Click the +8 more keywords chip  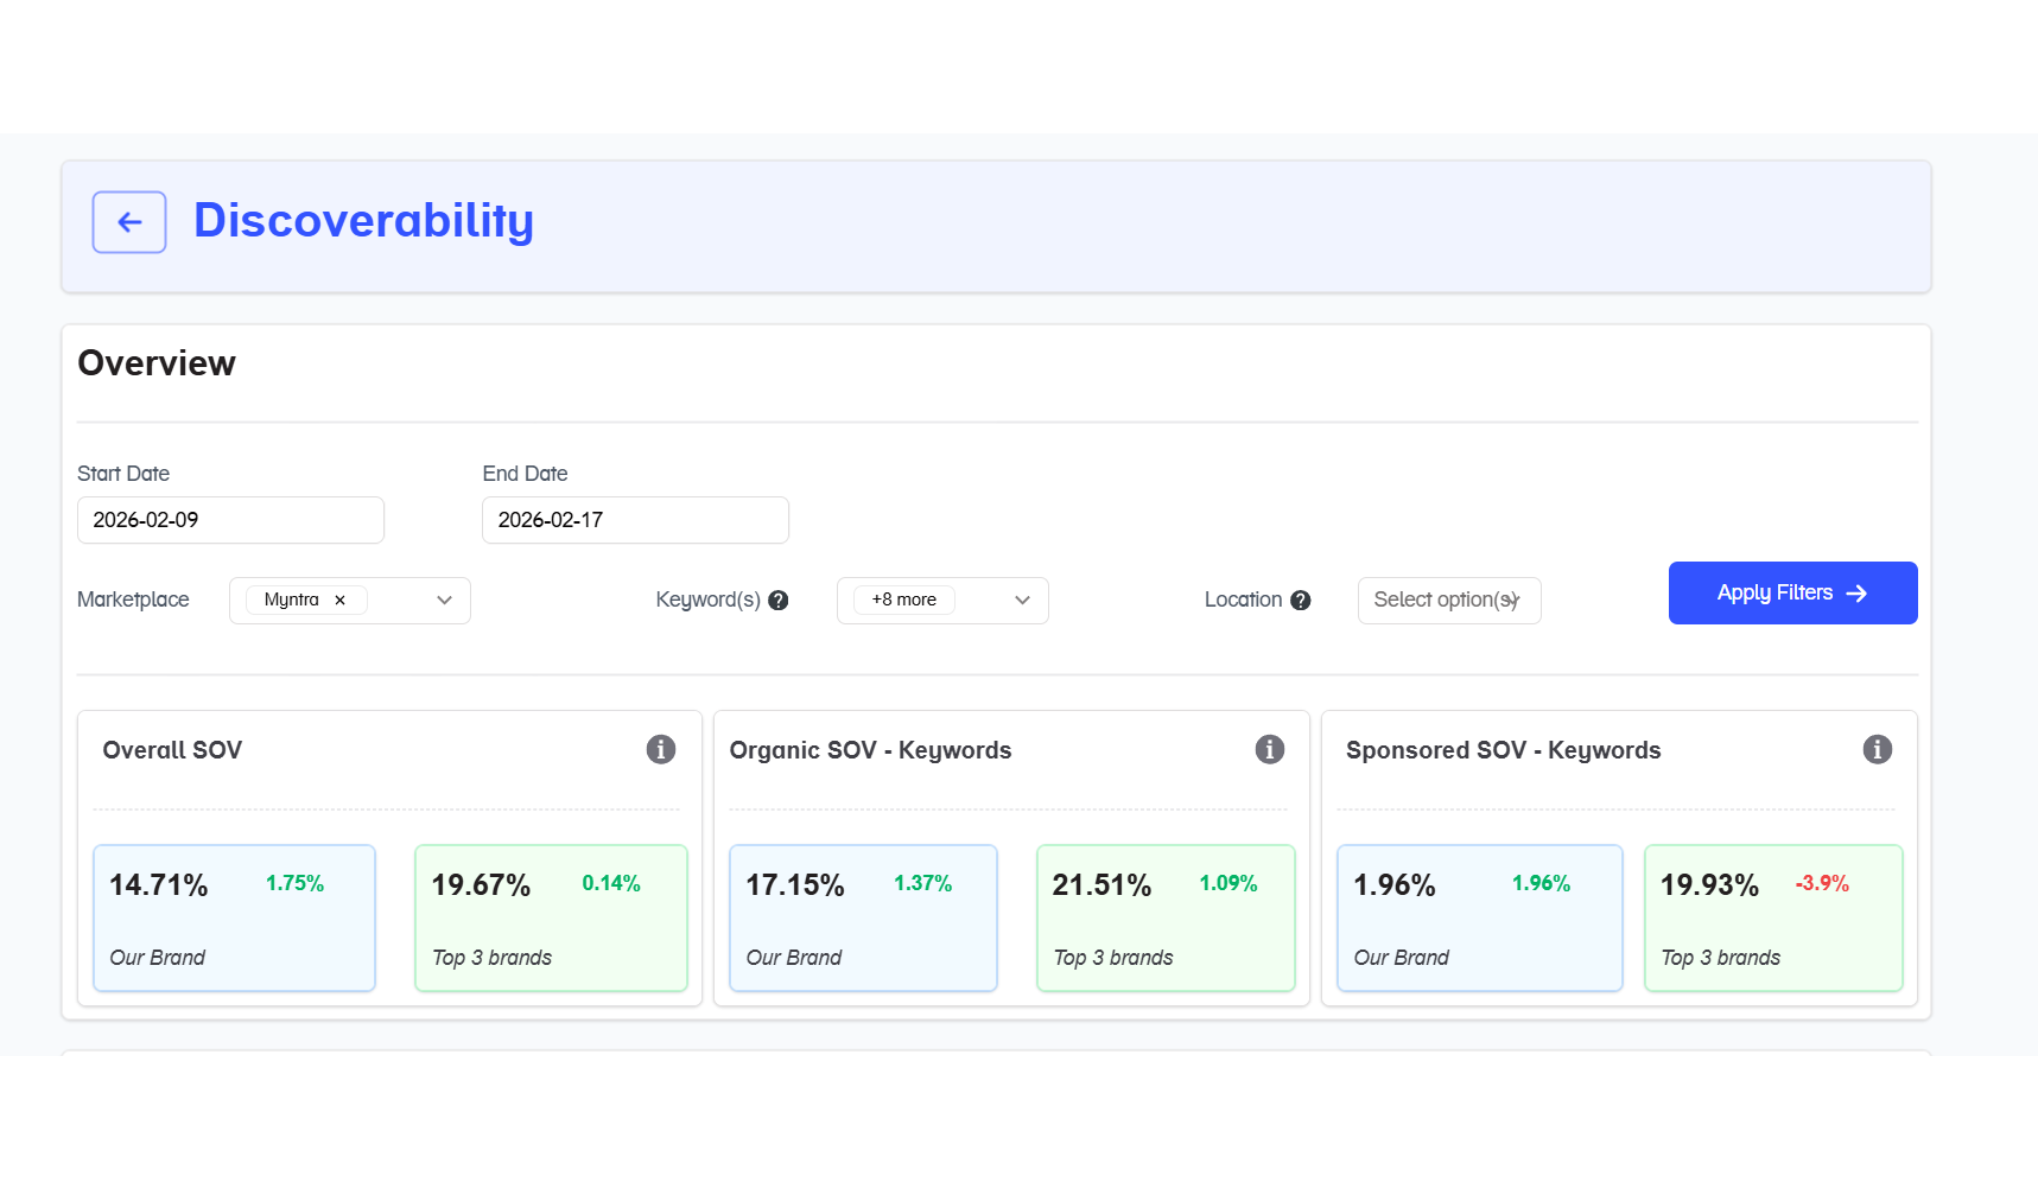click(904, 600)
